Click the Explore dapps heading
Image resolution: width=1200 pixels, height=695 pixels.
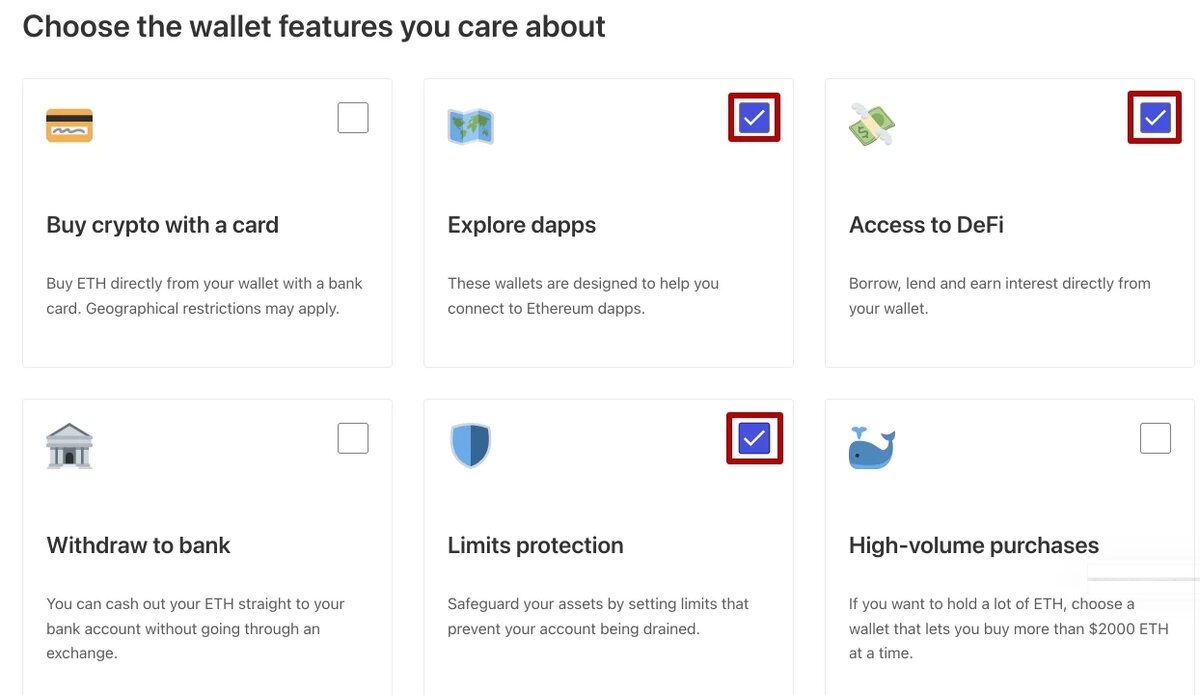tap(521, 225)
